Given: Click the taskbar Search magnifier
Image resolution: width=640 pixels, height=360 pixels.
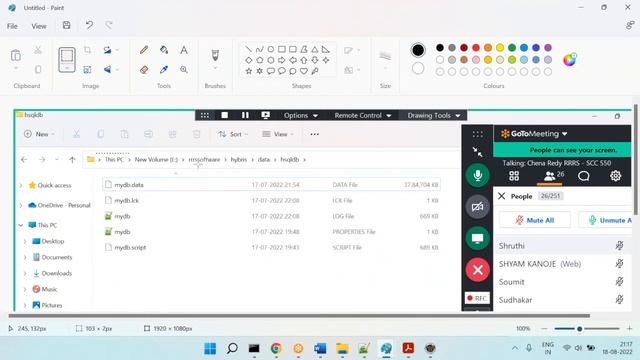Looking at the screenshot, I should pos(232,348).
